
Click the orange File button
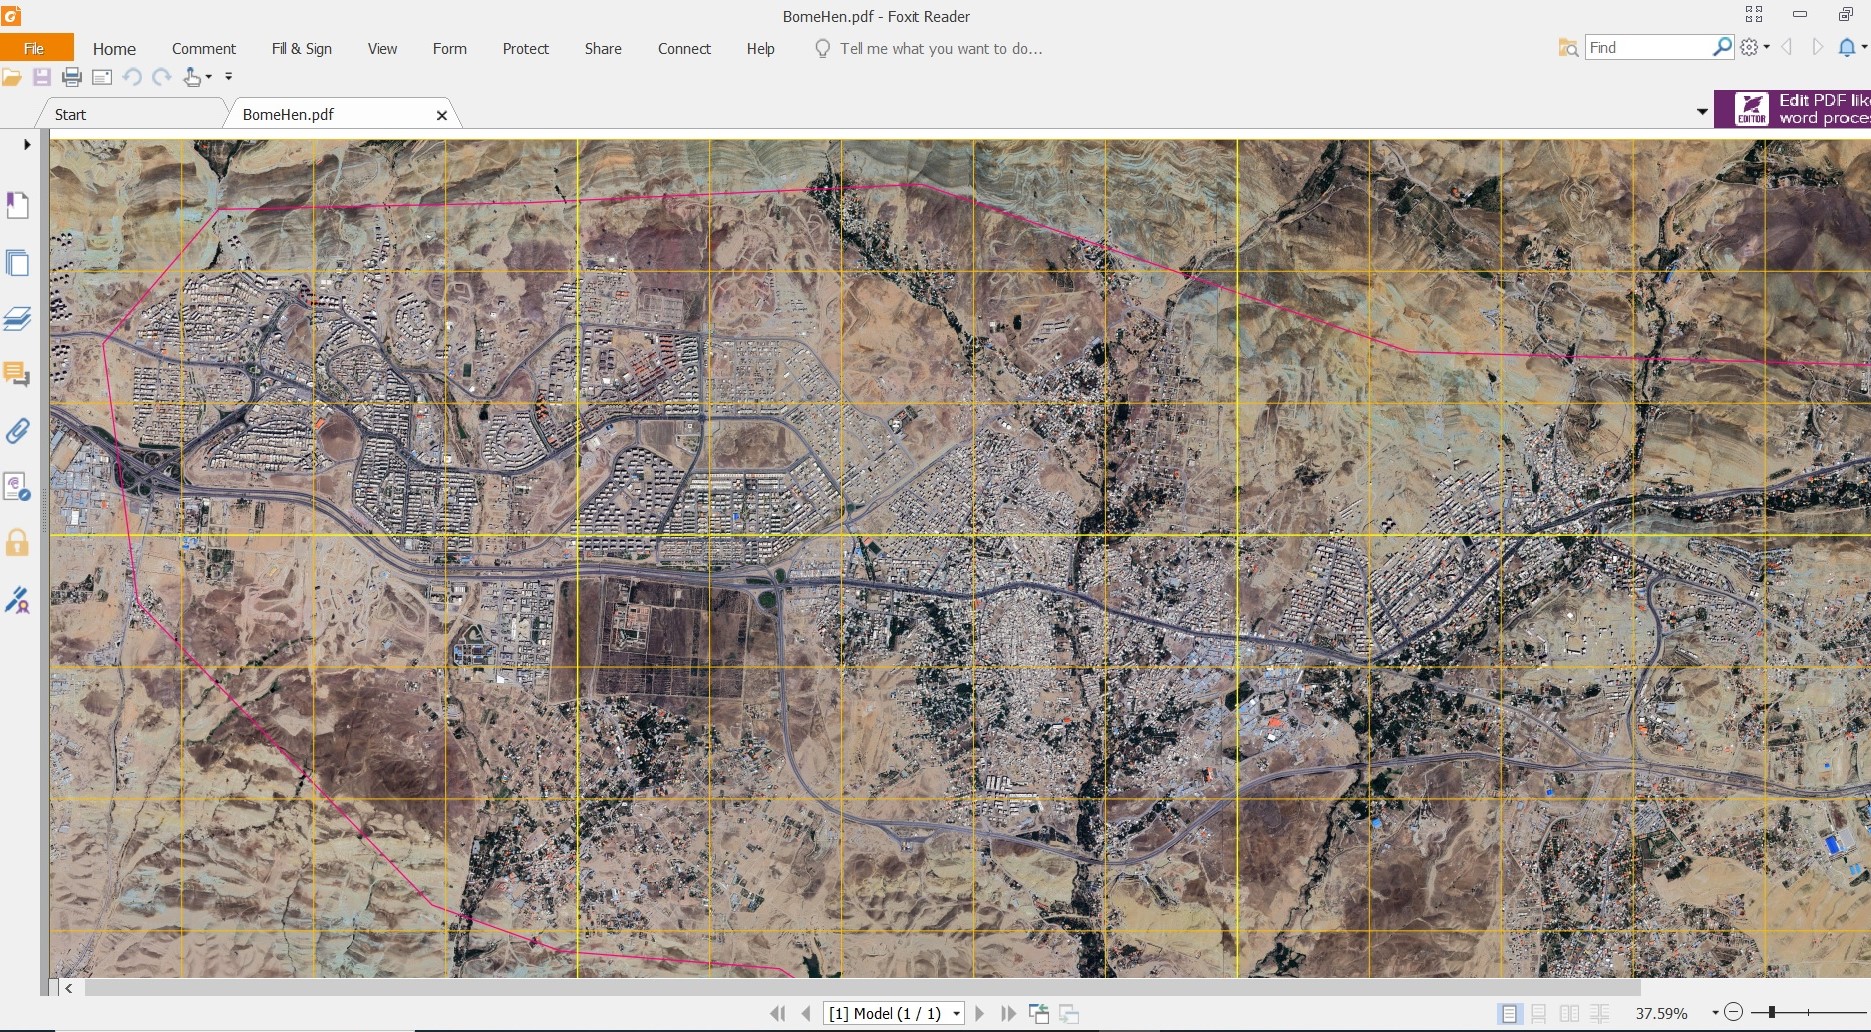[35, 49]
